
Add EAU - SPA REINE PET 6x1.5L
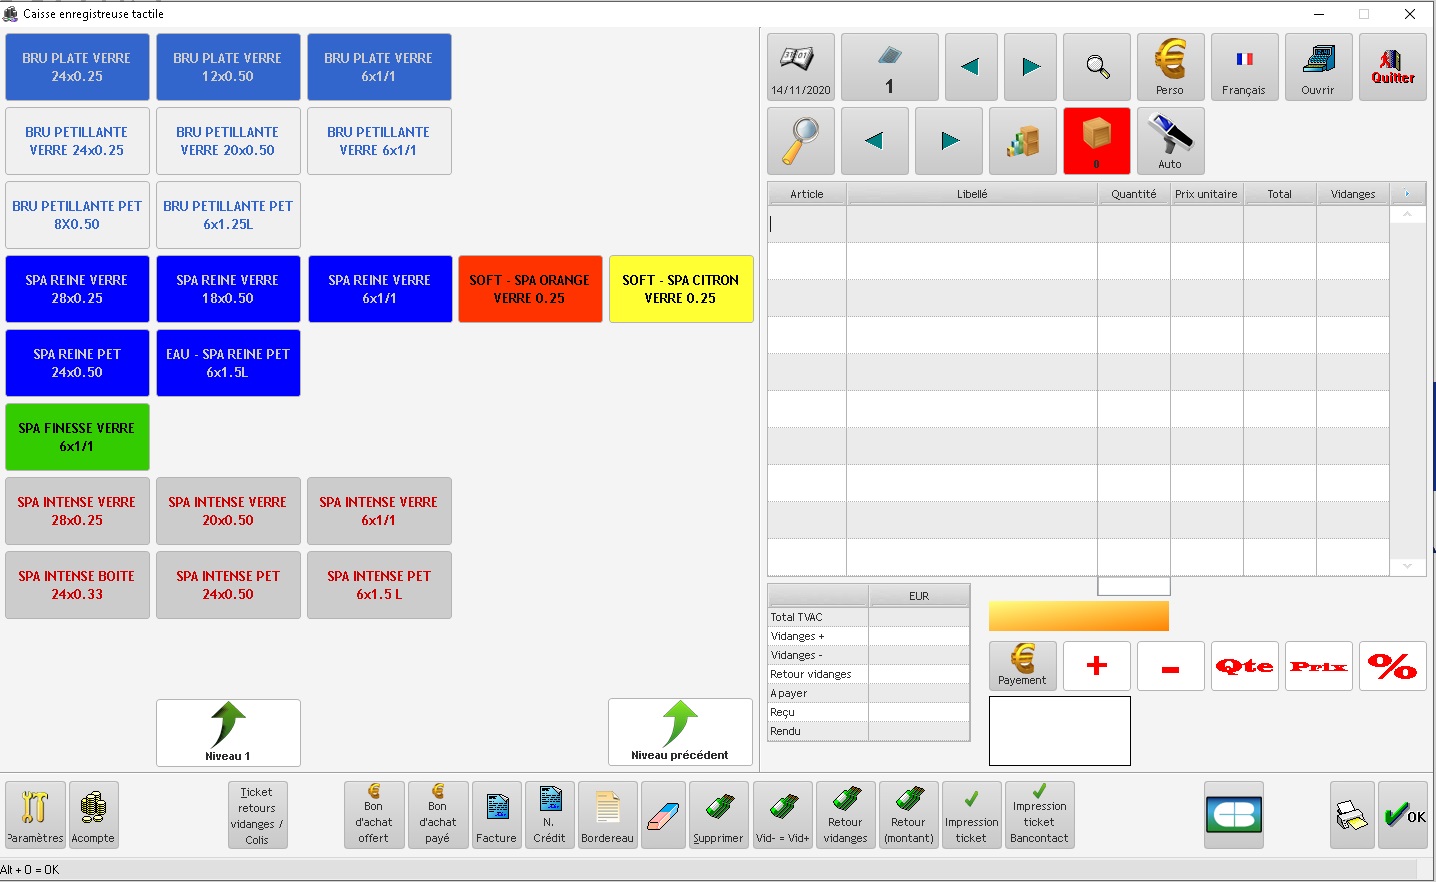point(228,363)
